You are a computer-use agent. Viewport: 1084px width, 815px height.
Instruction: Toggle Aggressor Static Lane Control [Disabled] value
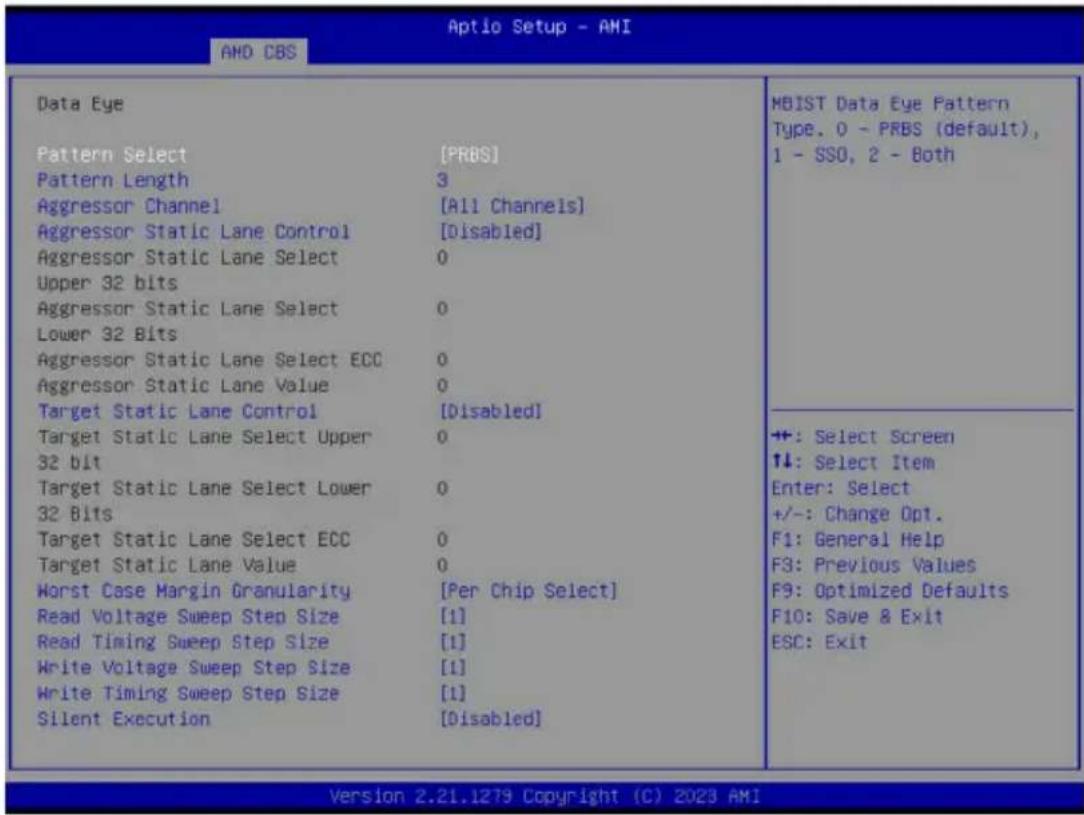490,232
